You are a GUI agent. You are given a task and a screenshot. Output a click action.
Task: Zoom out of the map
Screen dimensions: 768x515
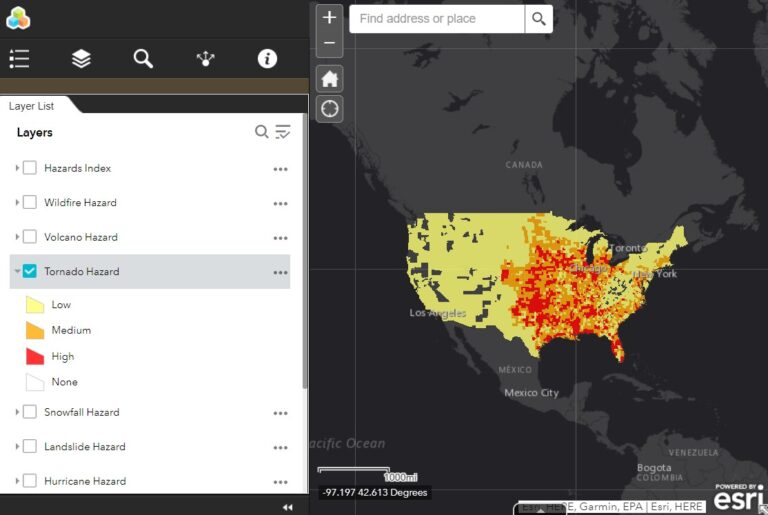[329, 45]
